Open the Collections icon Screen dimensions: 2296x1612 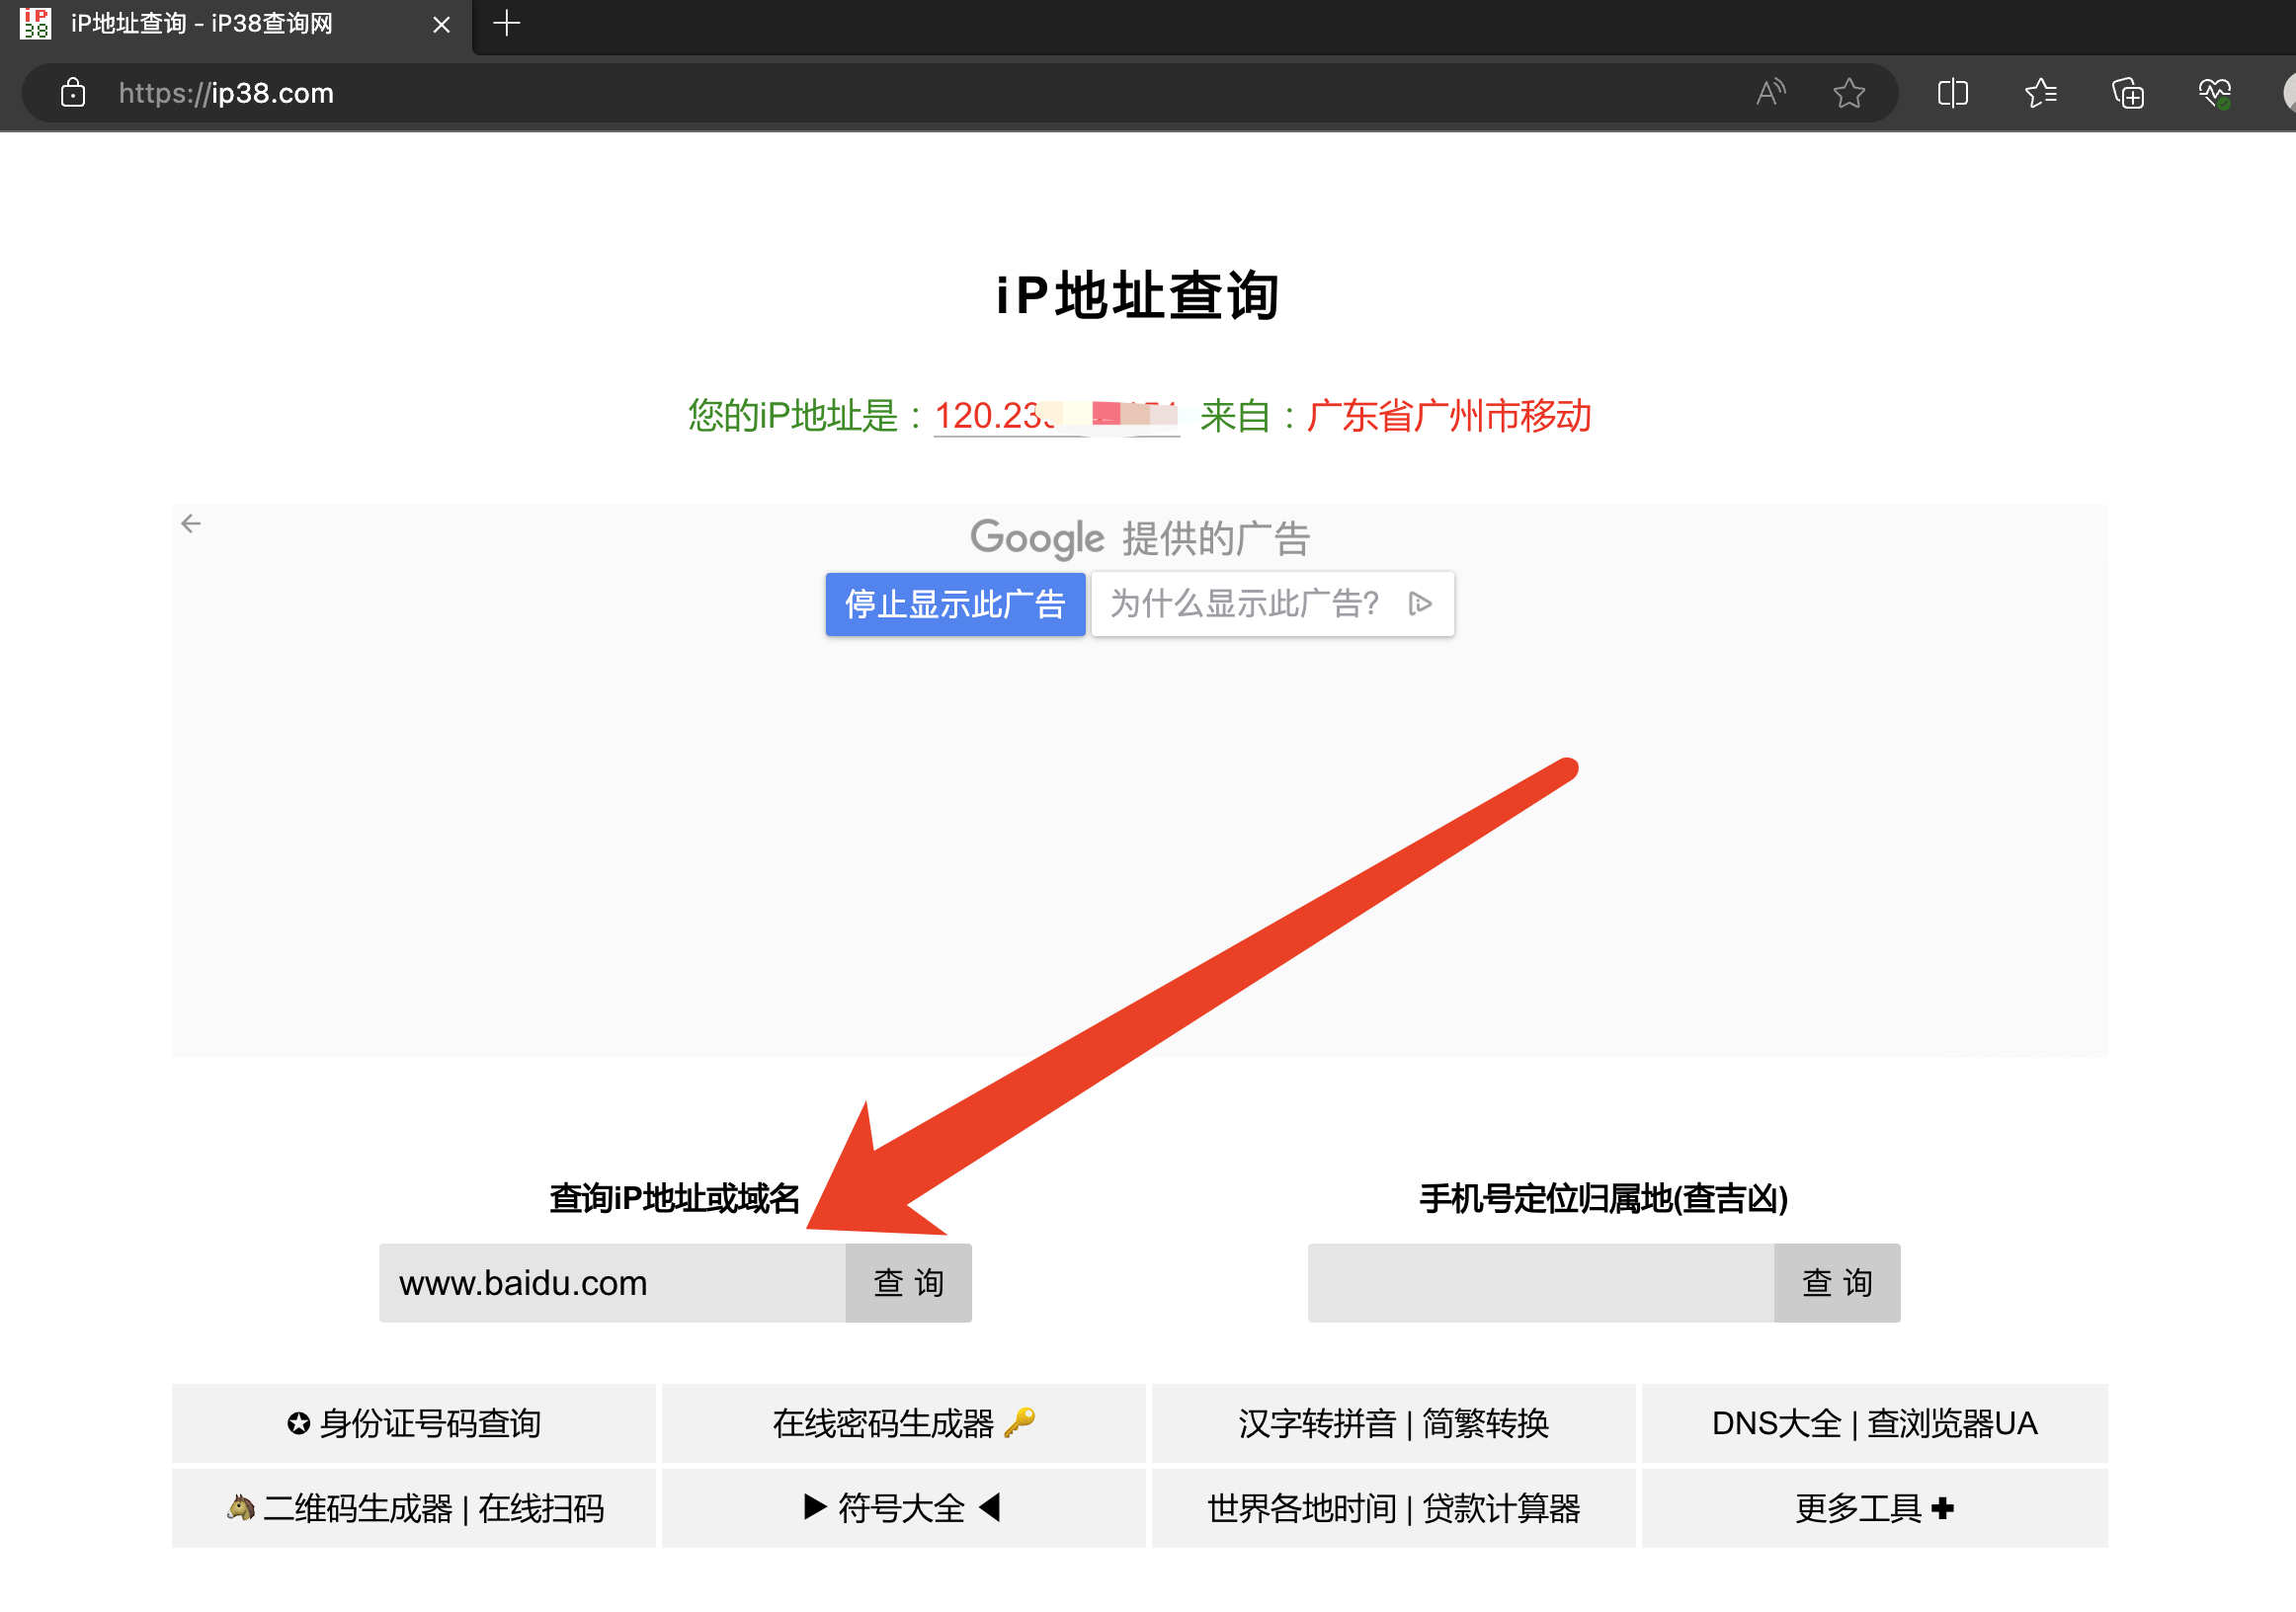(x=2127, y=93)
